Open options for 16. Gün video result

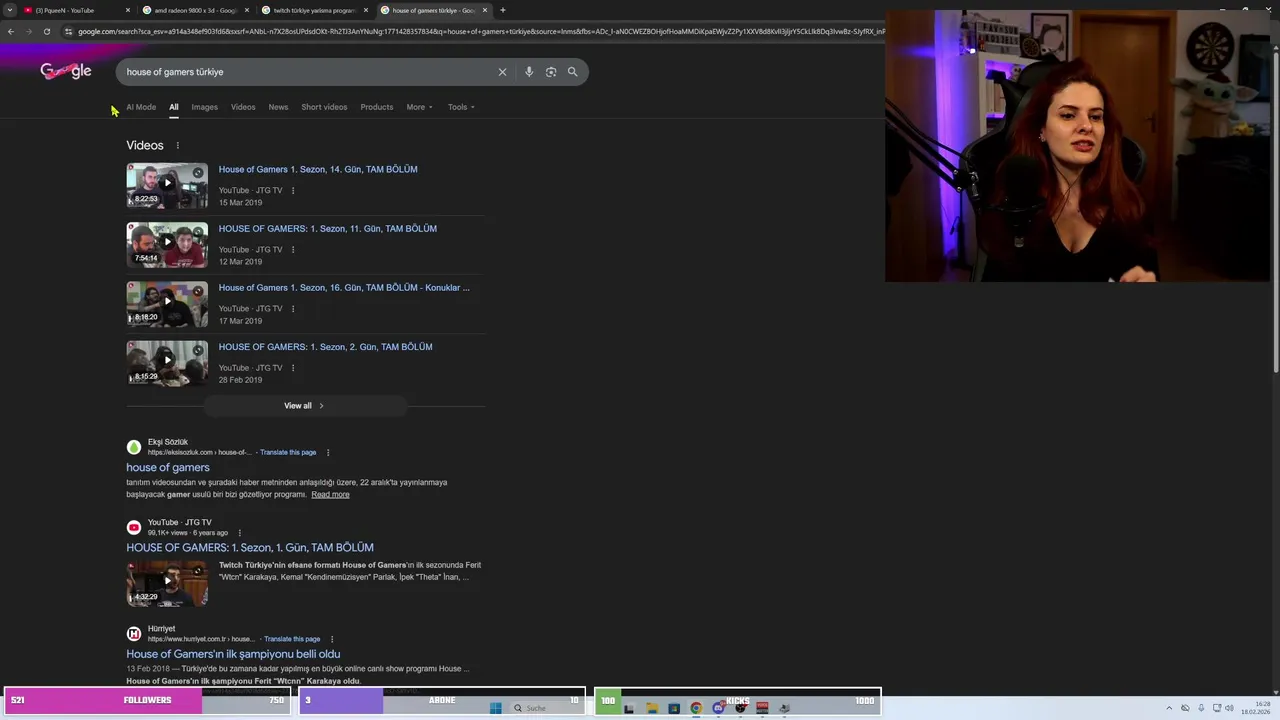point(293,308)
